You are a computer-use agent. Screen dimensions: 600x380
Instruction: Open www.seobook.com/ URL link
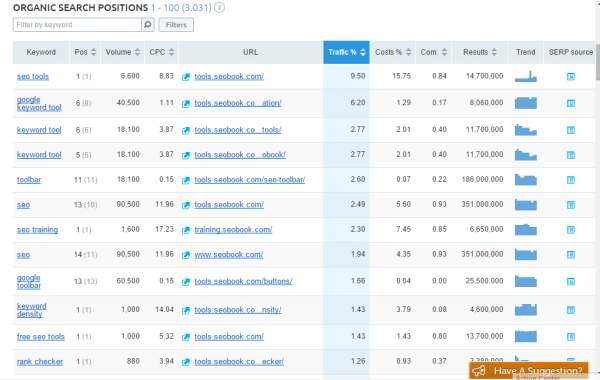point(228,255)
